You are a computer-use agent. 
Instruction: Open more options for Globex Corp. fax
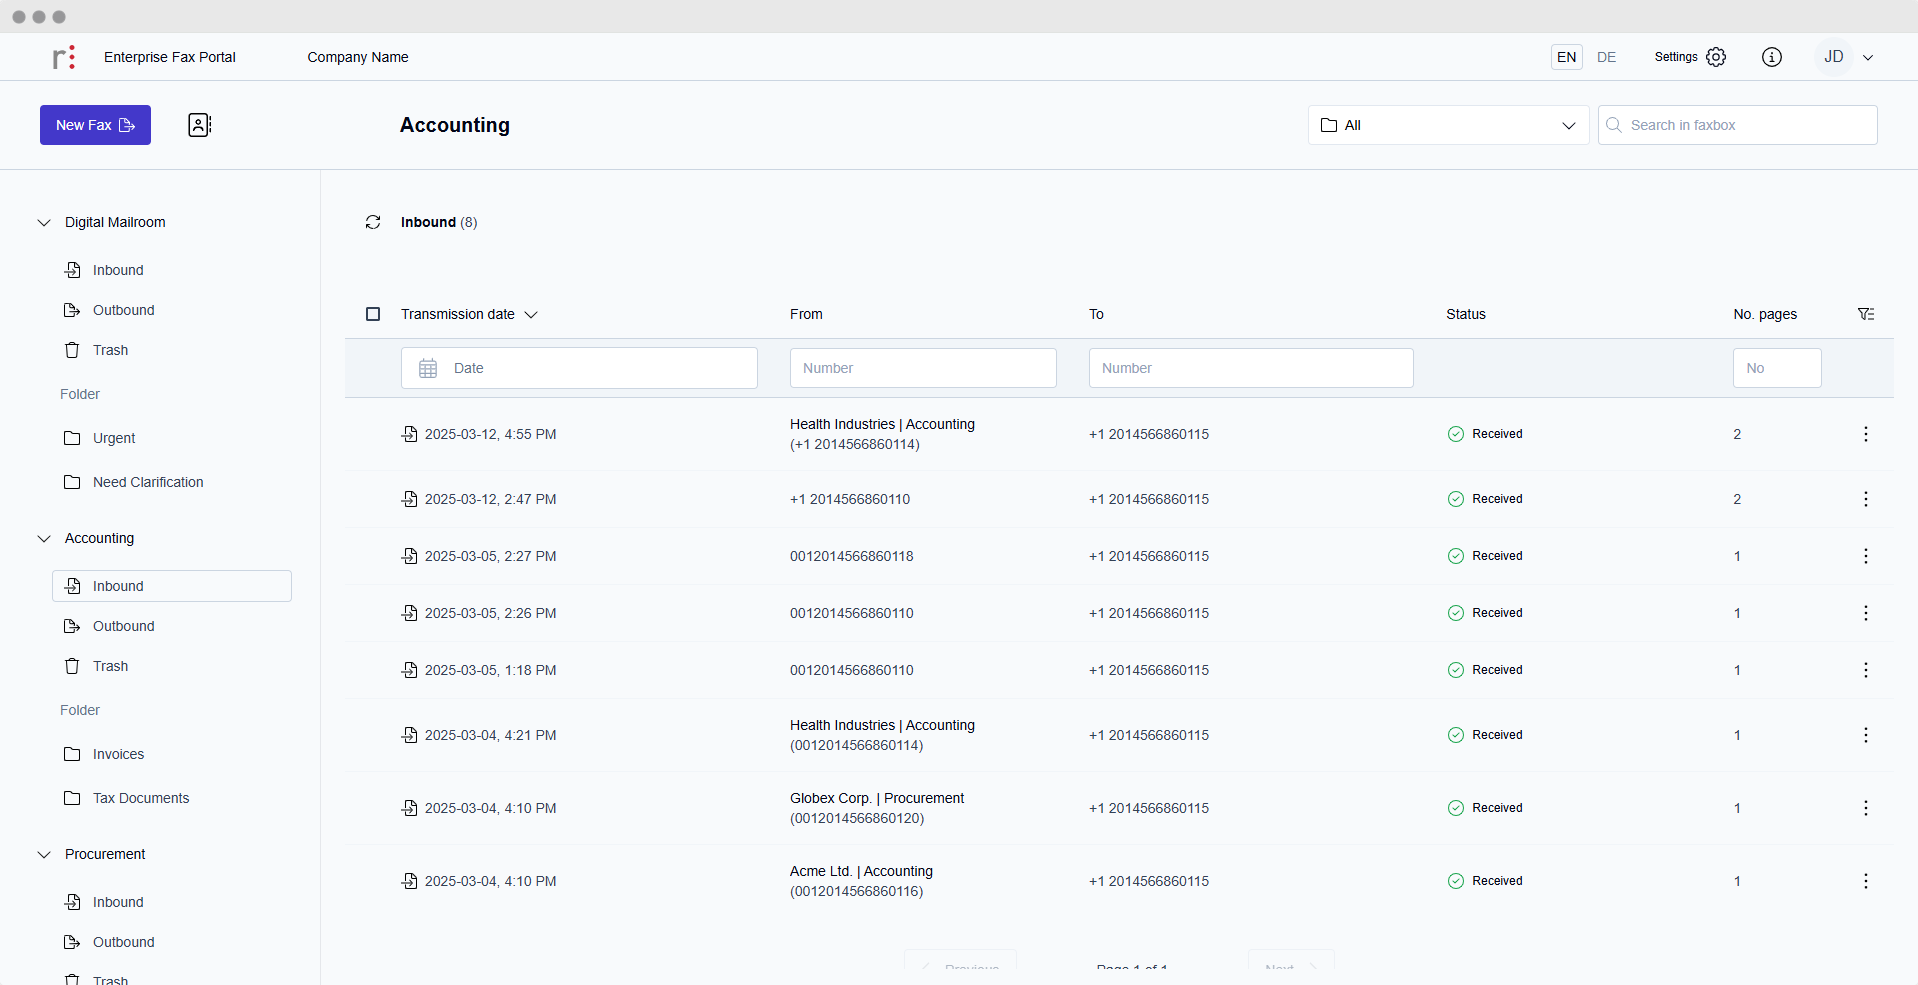1866,808
